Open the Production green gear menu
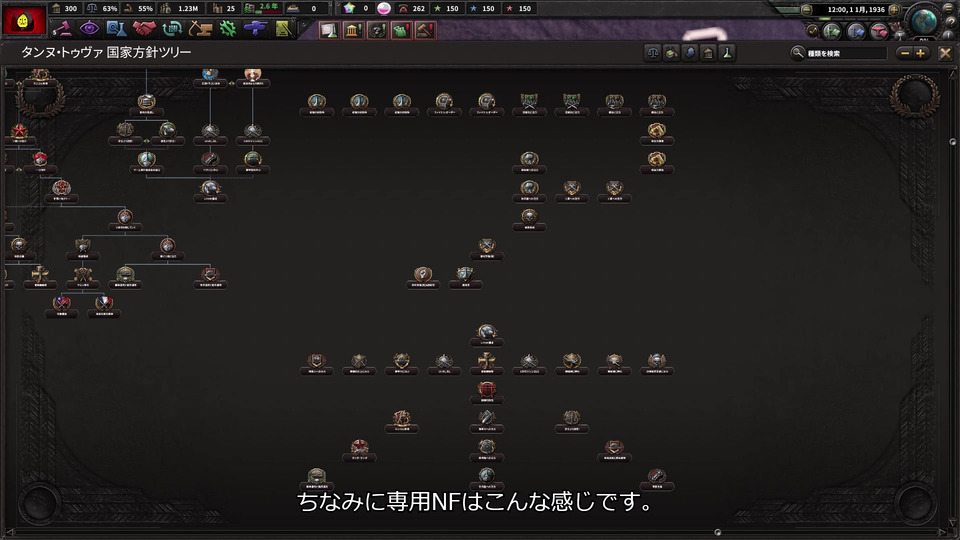Screen dimensions: 960x540 tap(228, 29)
